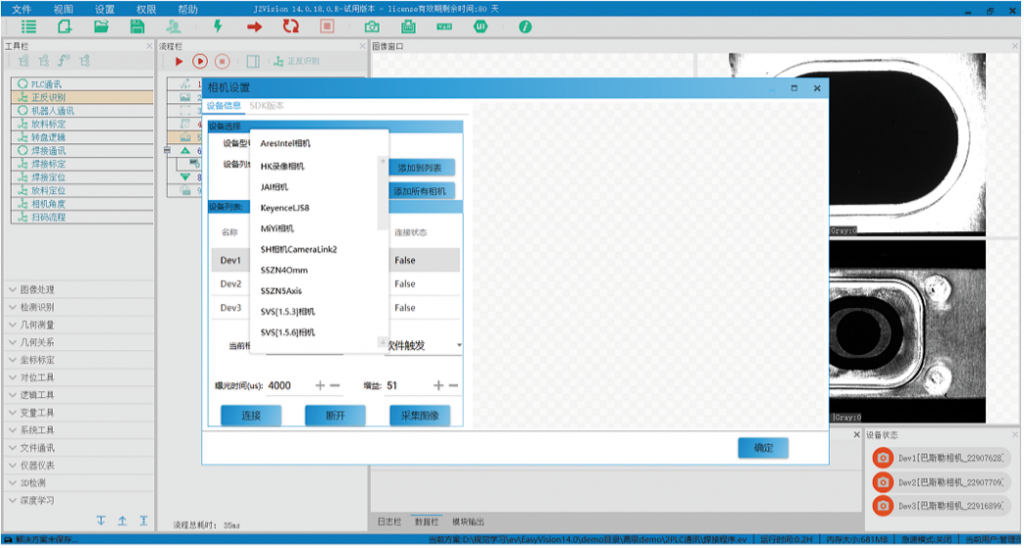Click the circled play button in flow panel

200,61
